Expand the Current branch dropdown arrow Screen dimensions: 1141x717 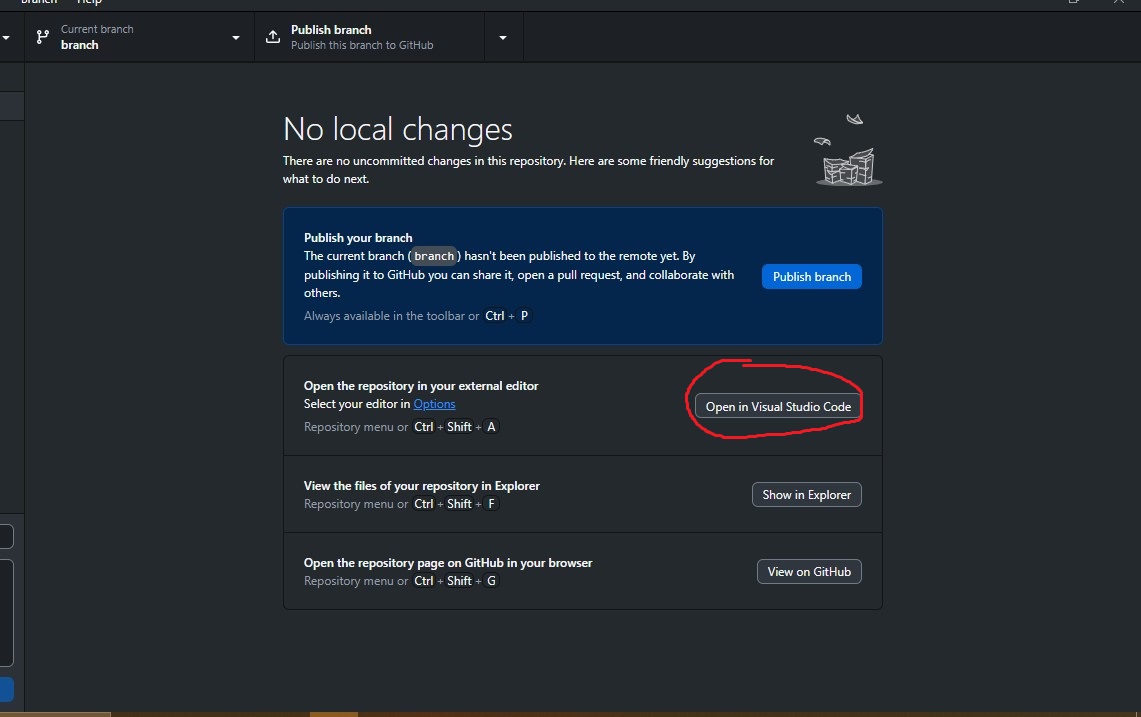coord(236,38)
